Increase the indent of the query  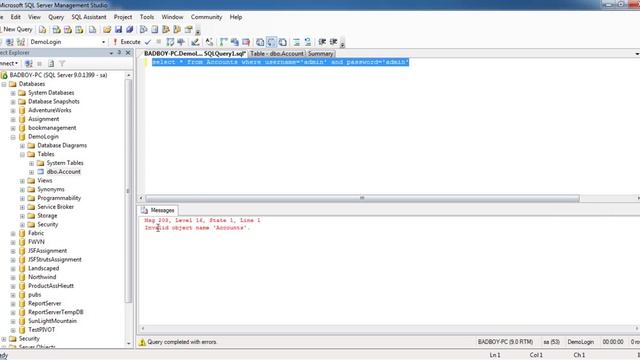[x=333, y=42]
